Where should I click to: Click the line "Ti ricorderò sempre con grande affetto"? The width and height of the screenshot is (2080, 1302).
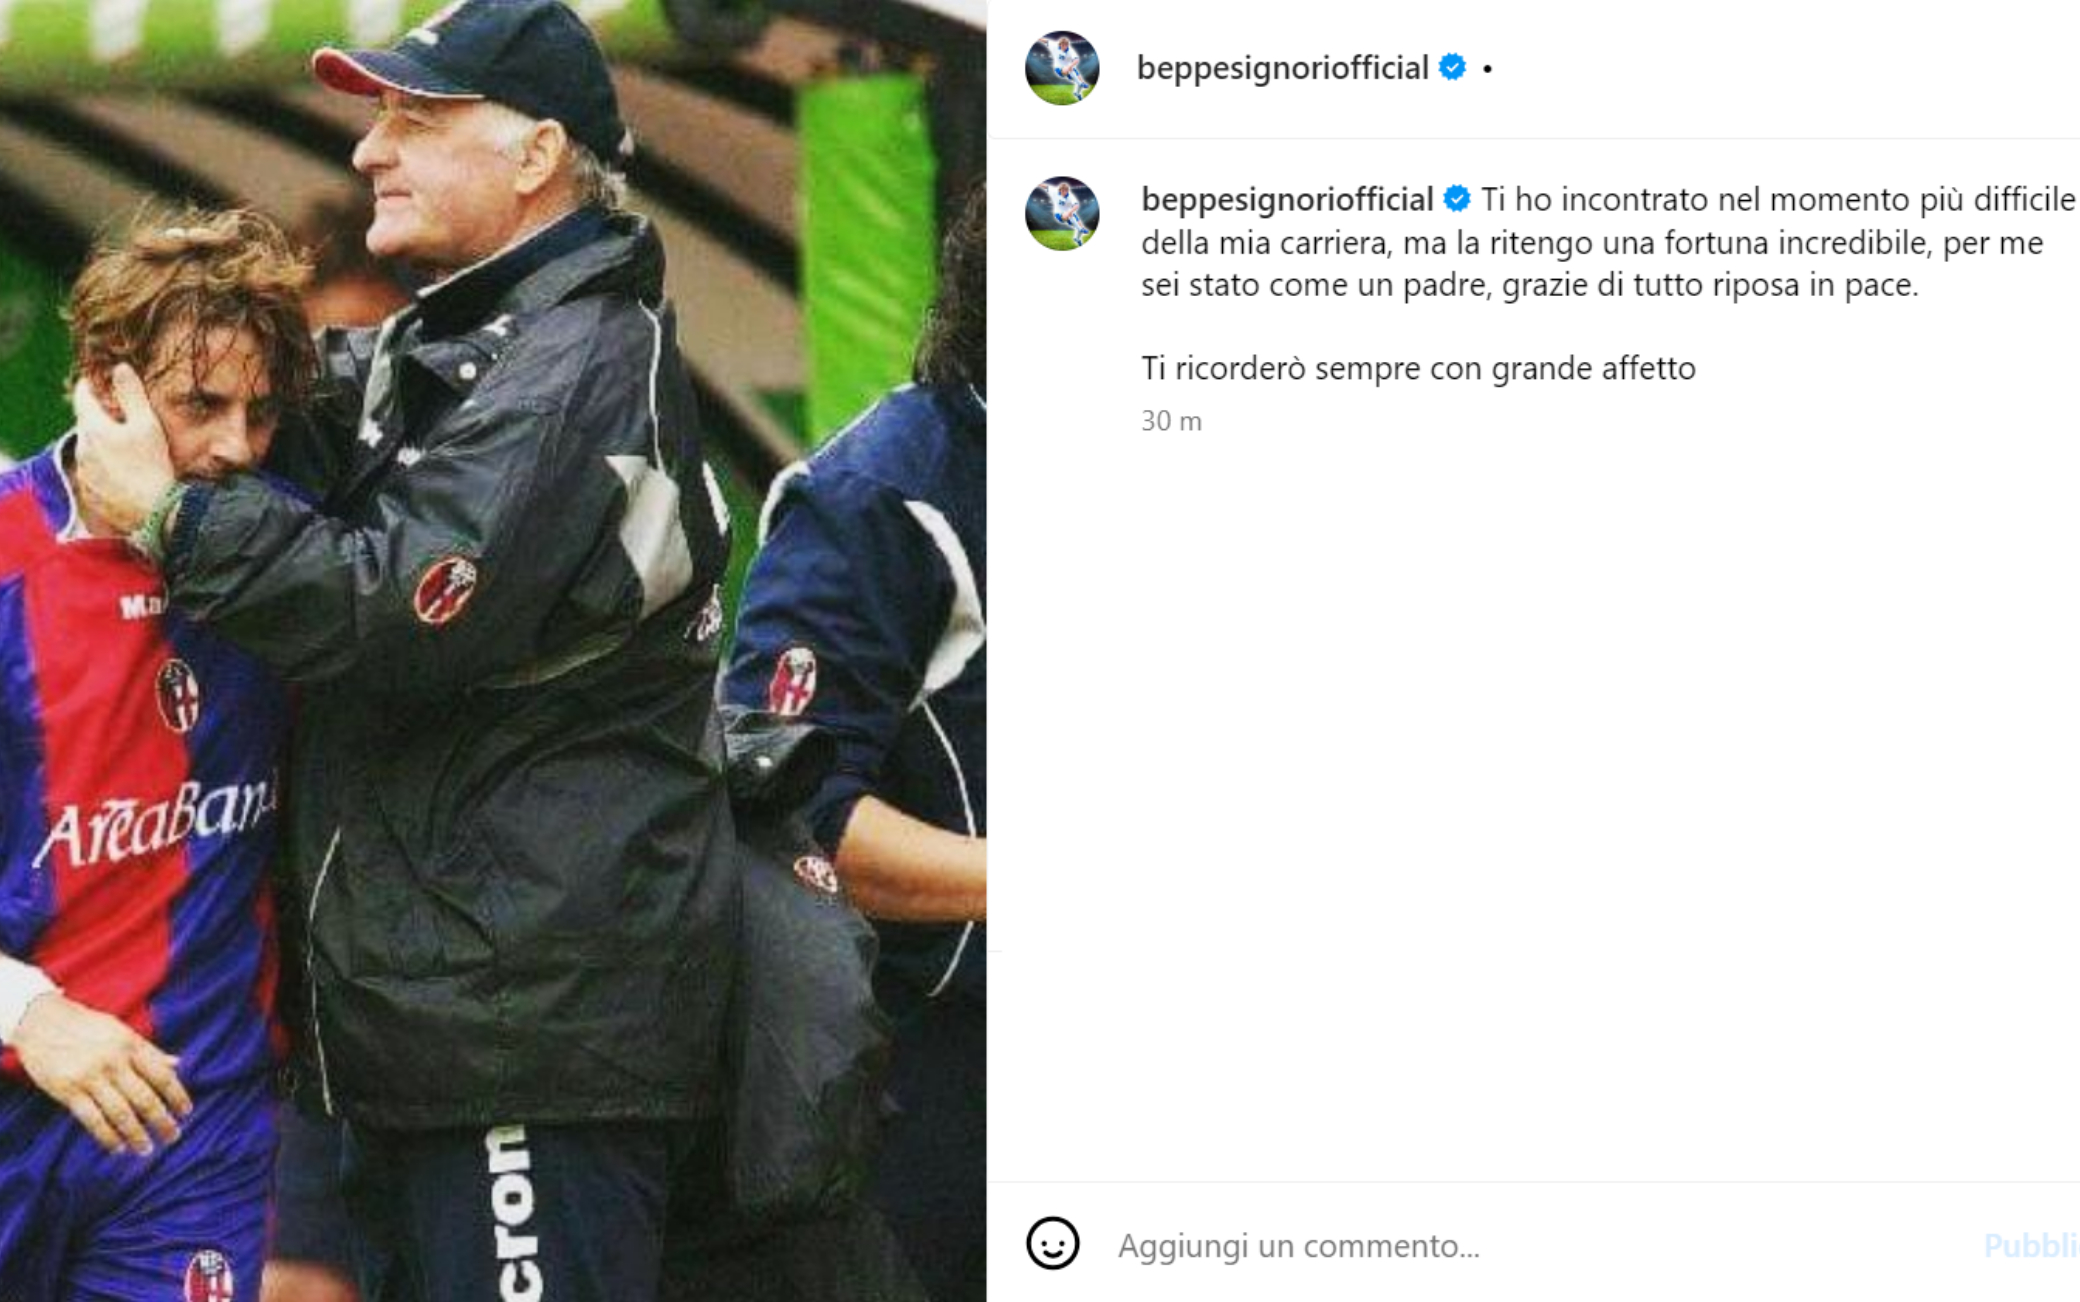pyautogui.click(x=1418, y=368)
